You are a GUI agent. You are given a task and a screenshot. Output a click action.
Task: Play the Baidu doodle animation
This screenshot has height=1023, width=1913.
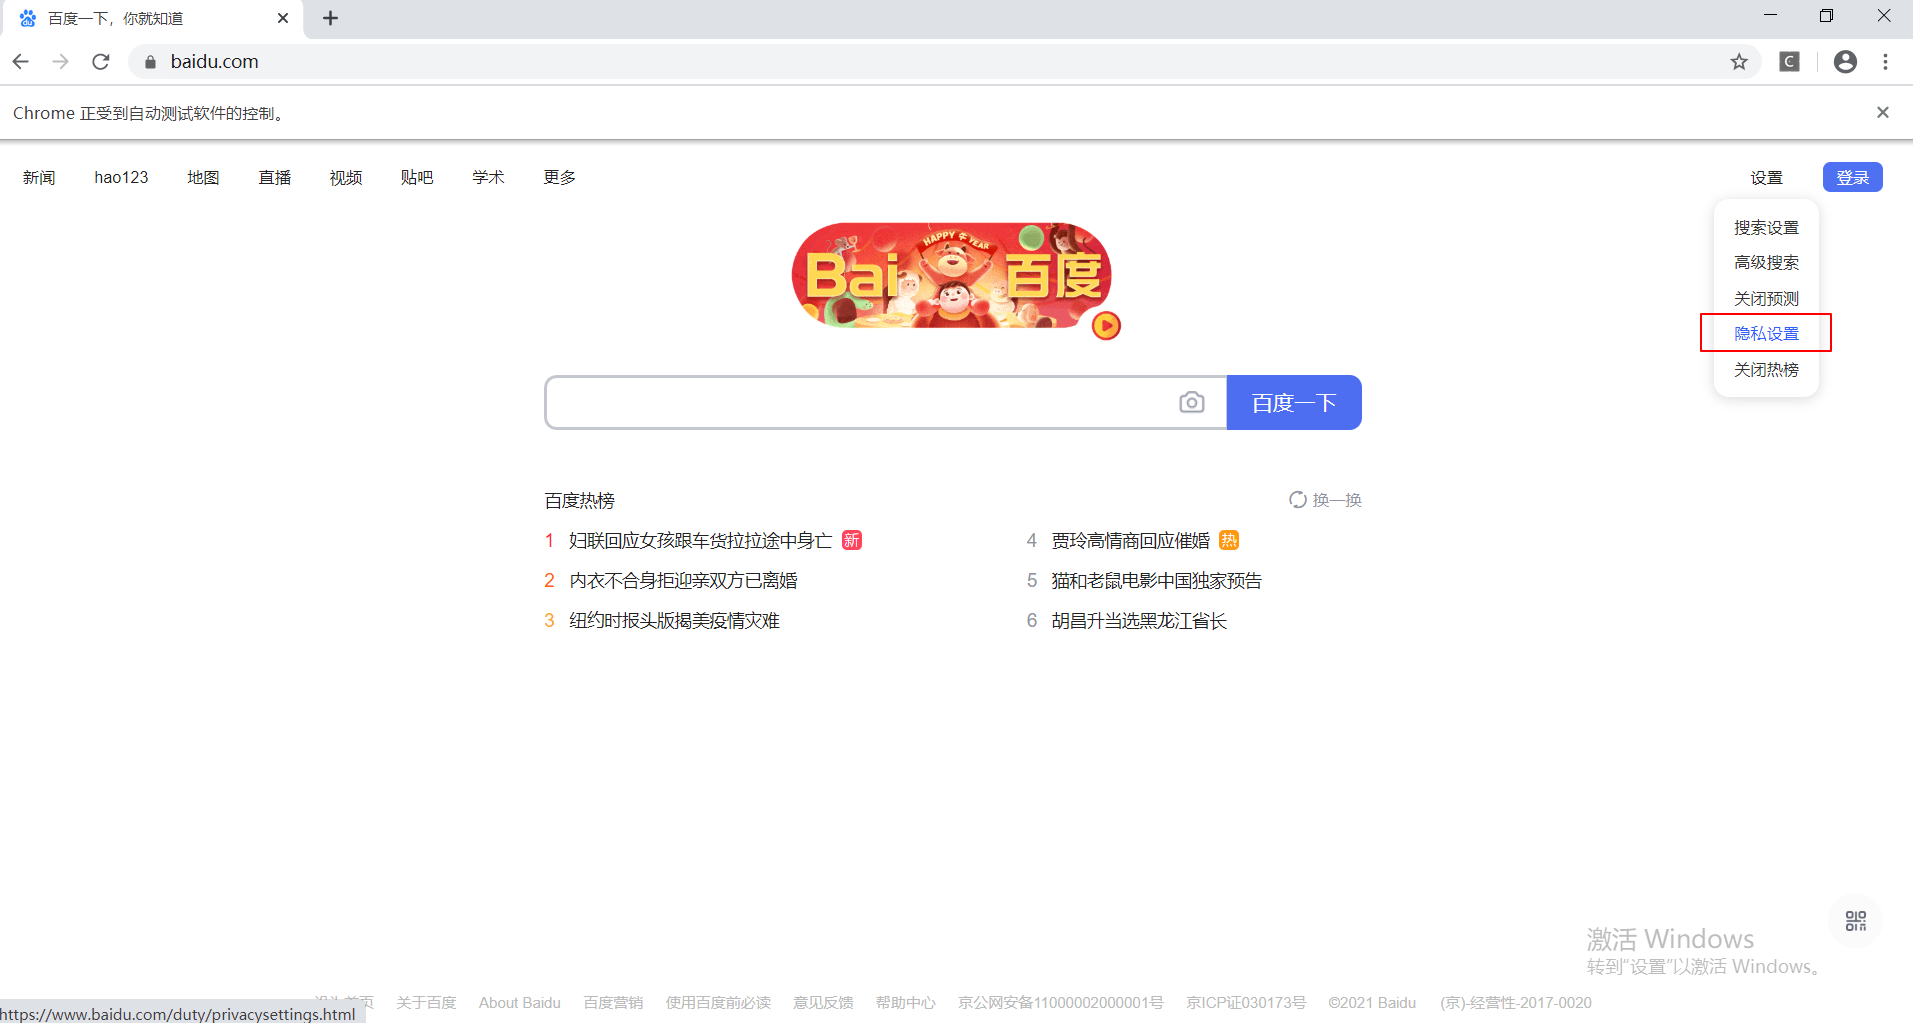pyautogui.click(x=1106, y=325)
